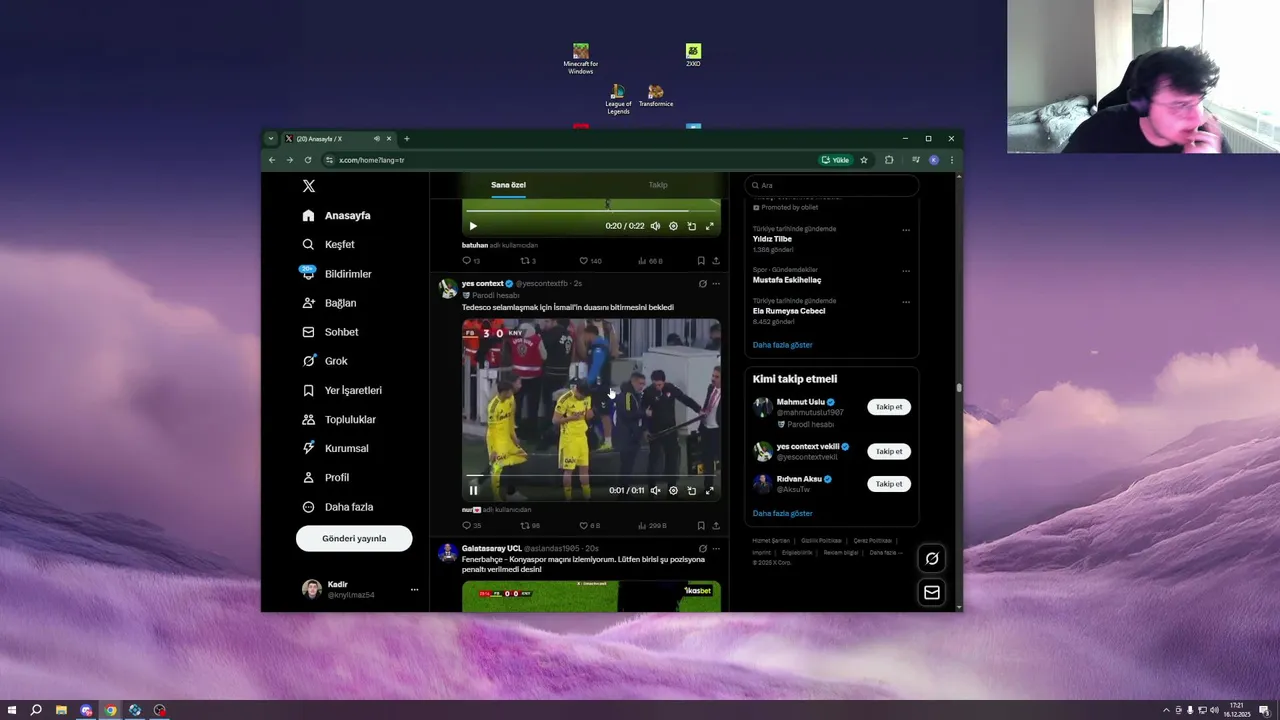Viewport: 1280px width, 720px height.
Task: Reply to the yes context post
Action: click(471, 525)
